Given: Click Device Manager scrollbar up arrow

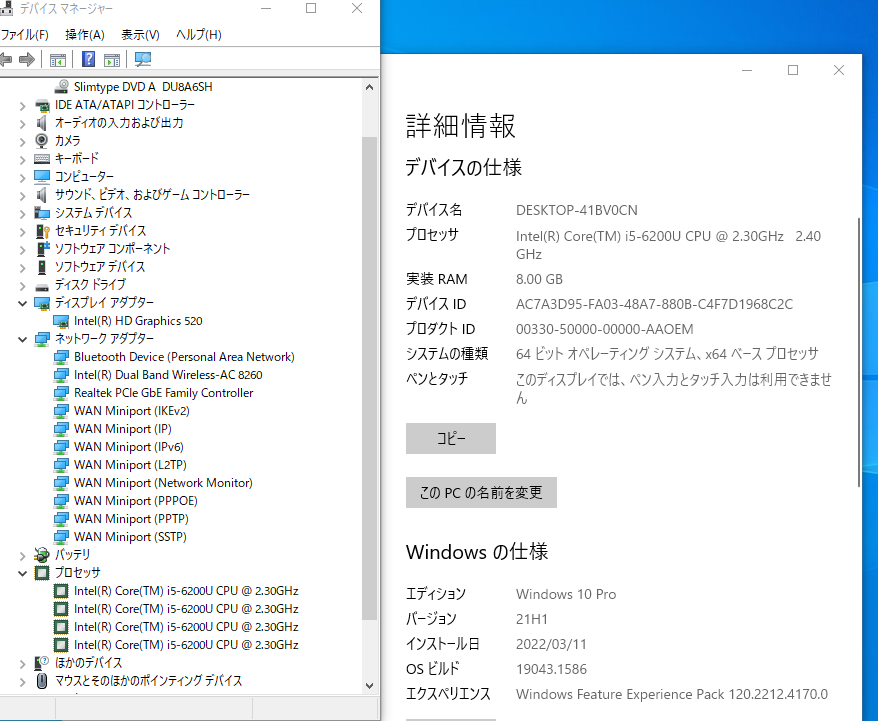Looking at the screenshot, I should (369, 87).
